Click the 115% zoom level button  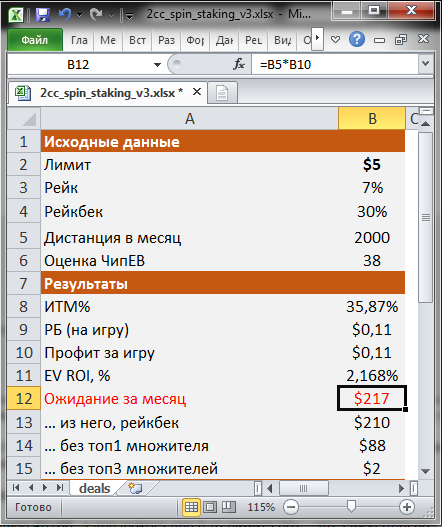(x=261, y=507)
